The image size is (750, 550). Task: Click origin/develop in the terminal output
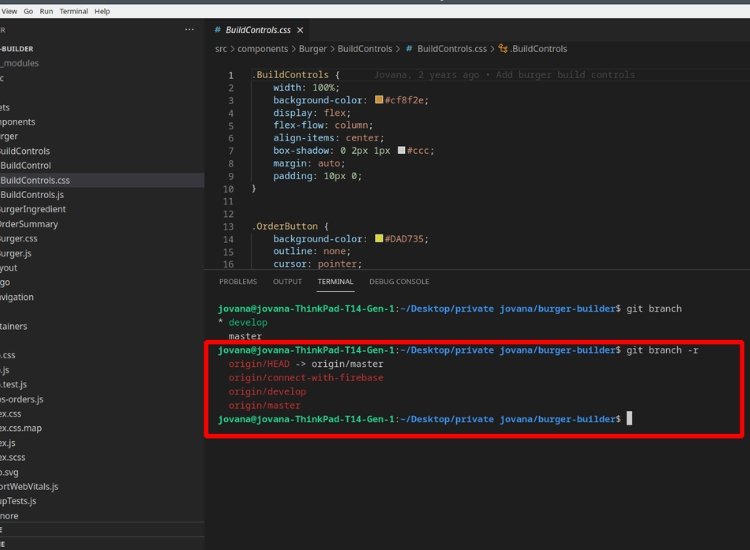point(267,392)
